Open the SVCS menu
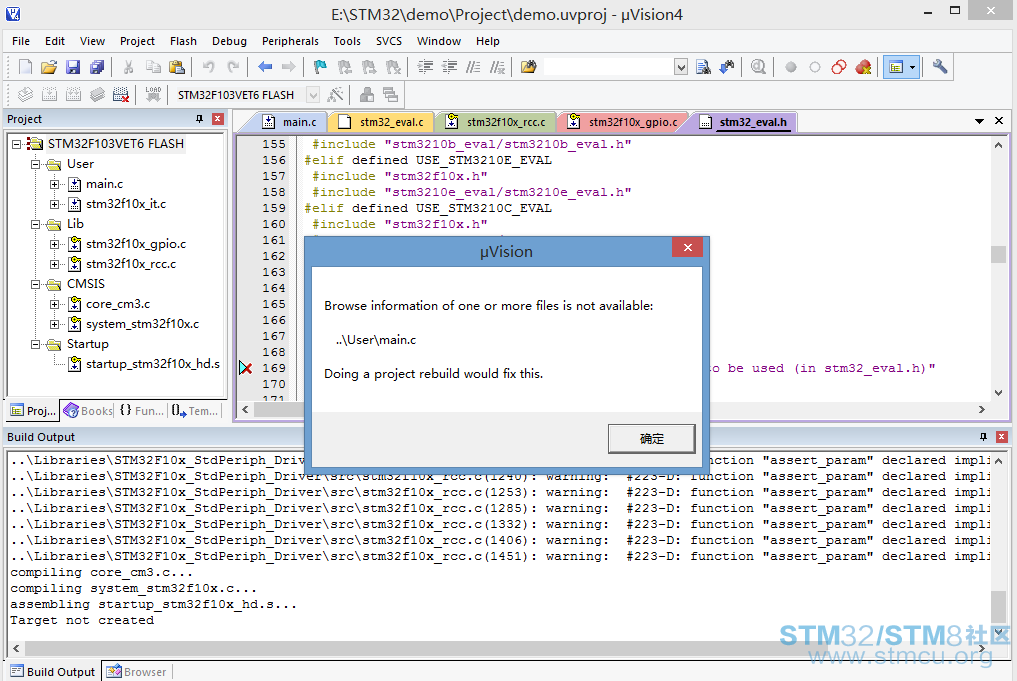 pyautogui.click(x=389, y=41)
